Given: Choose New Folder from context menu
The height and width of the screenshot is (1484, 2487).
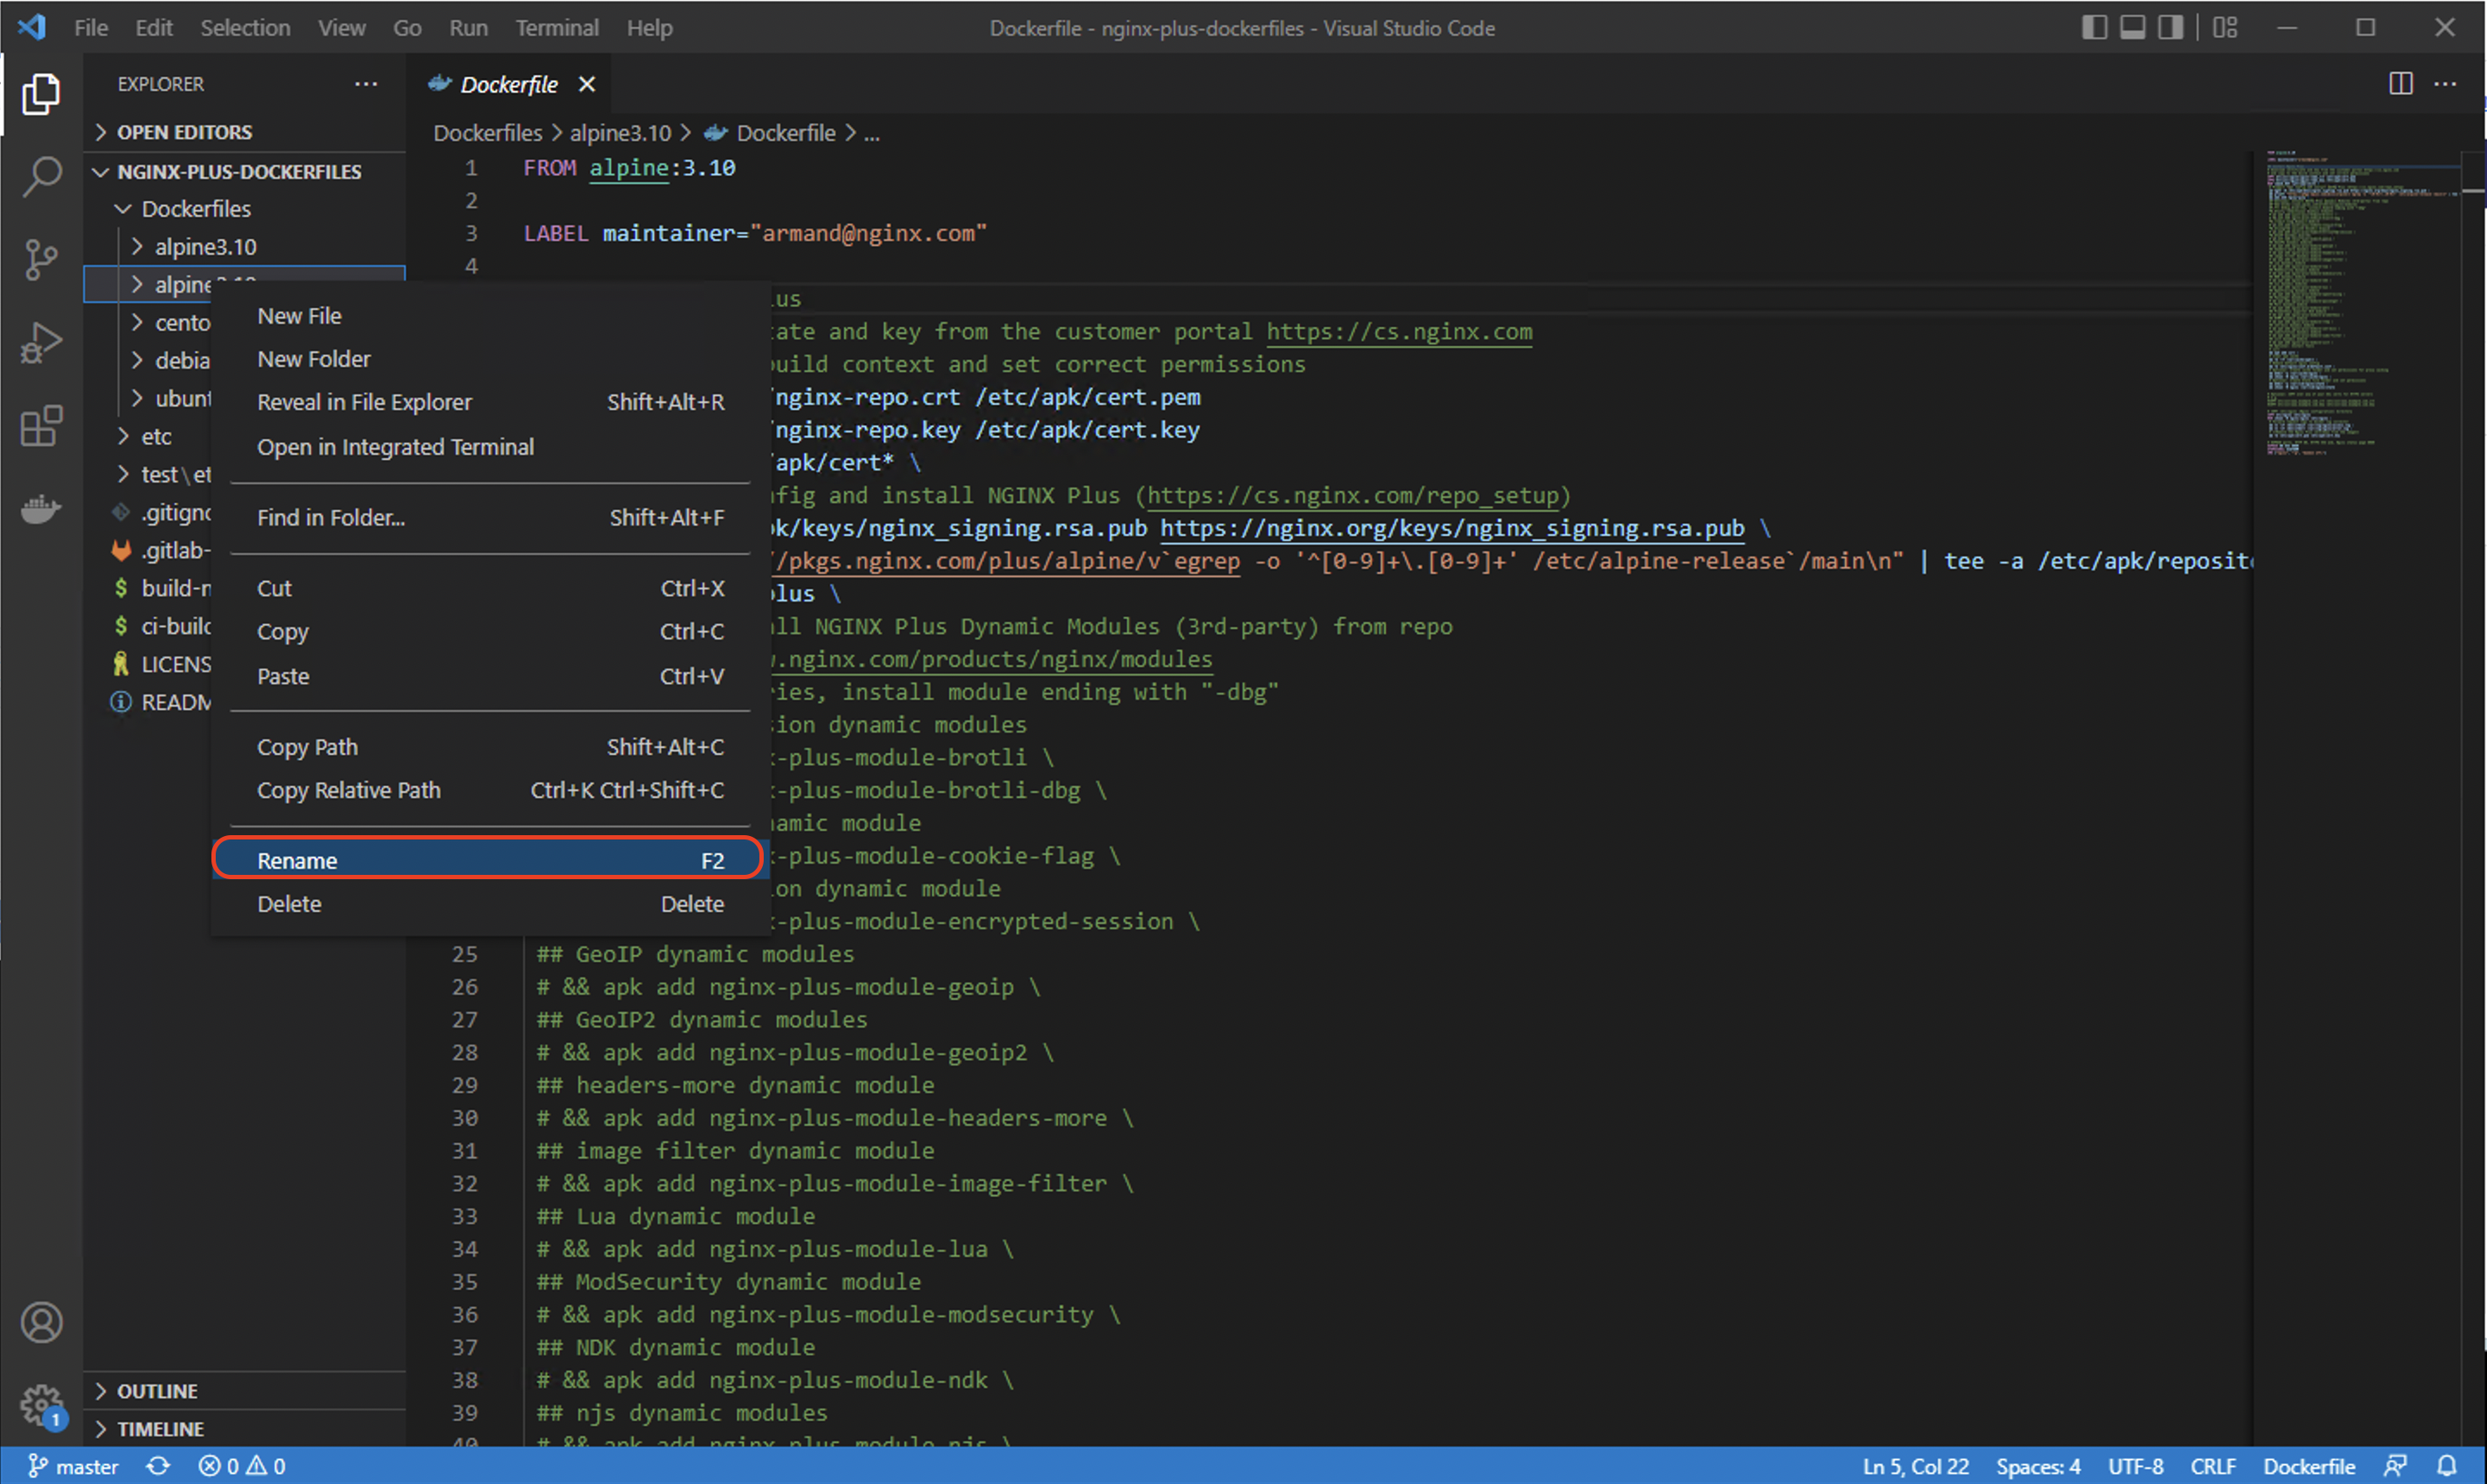Looking at the screenshot, I should click(x=490, y=359).
